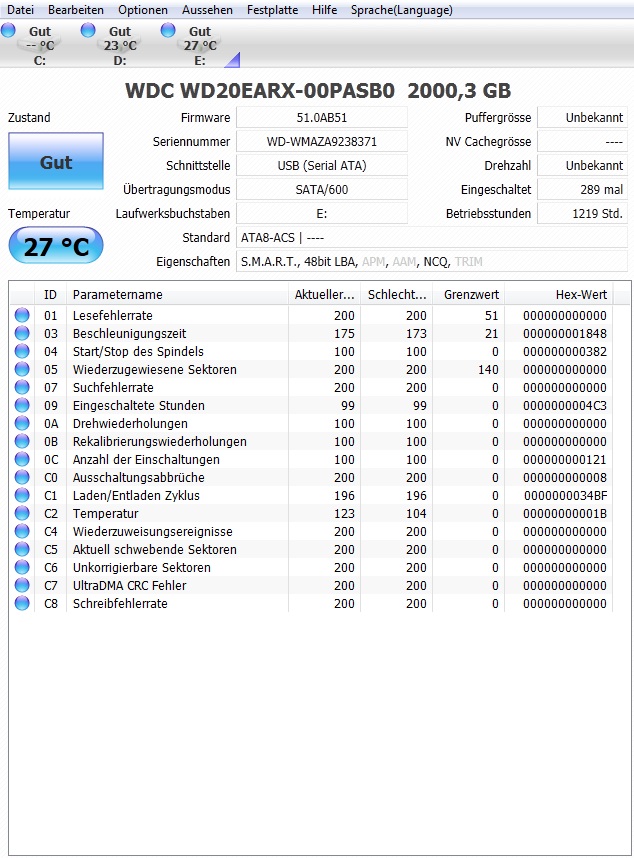Click status icon of Start/Stop des Spindels
The height and width of the screenshot is (858, 634).
[x=22, y=351]
